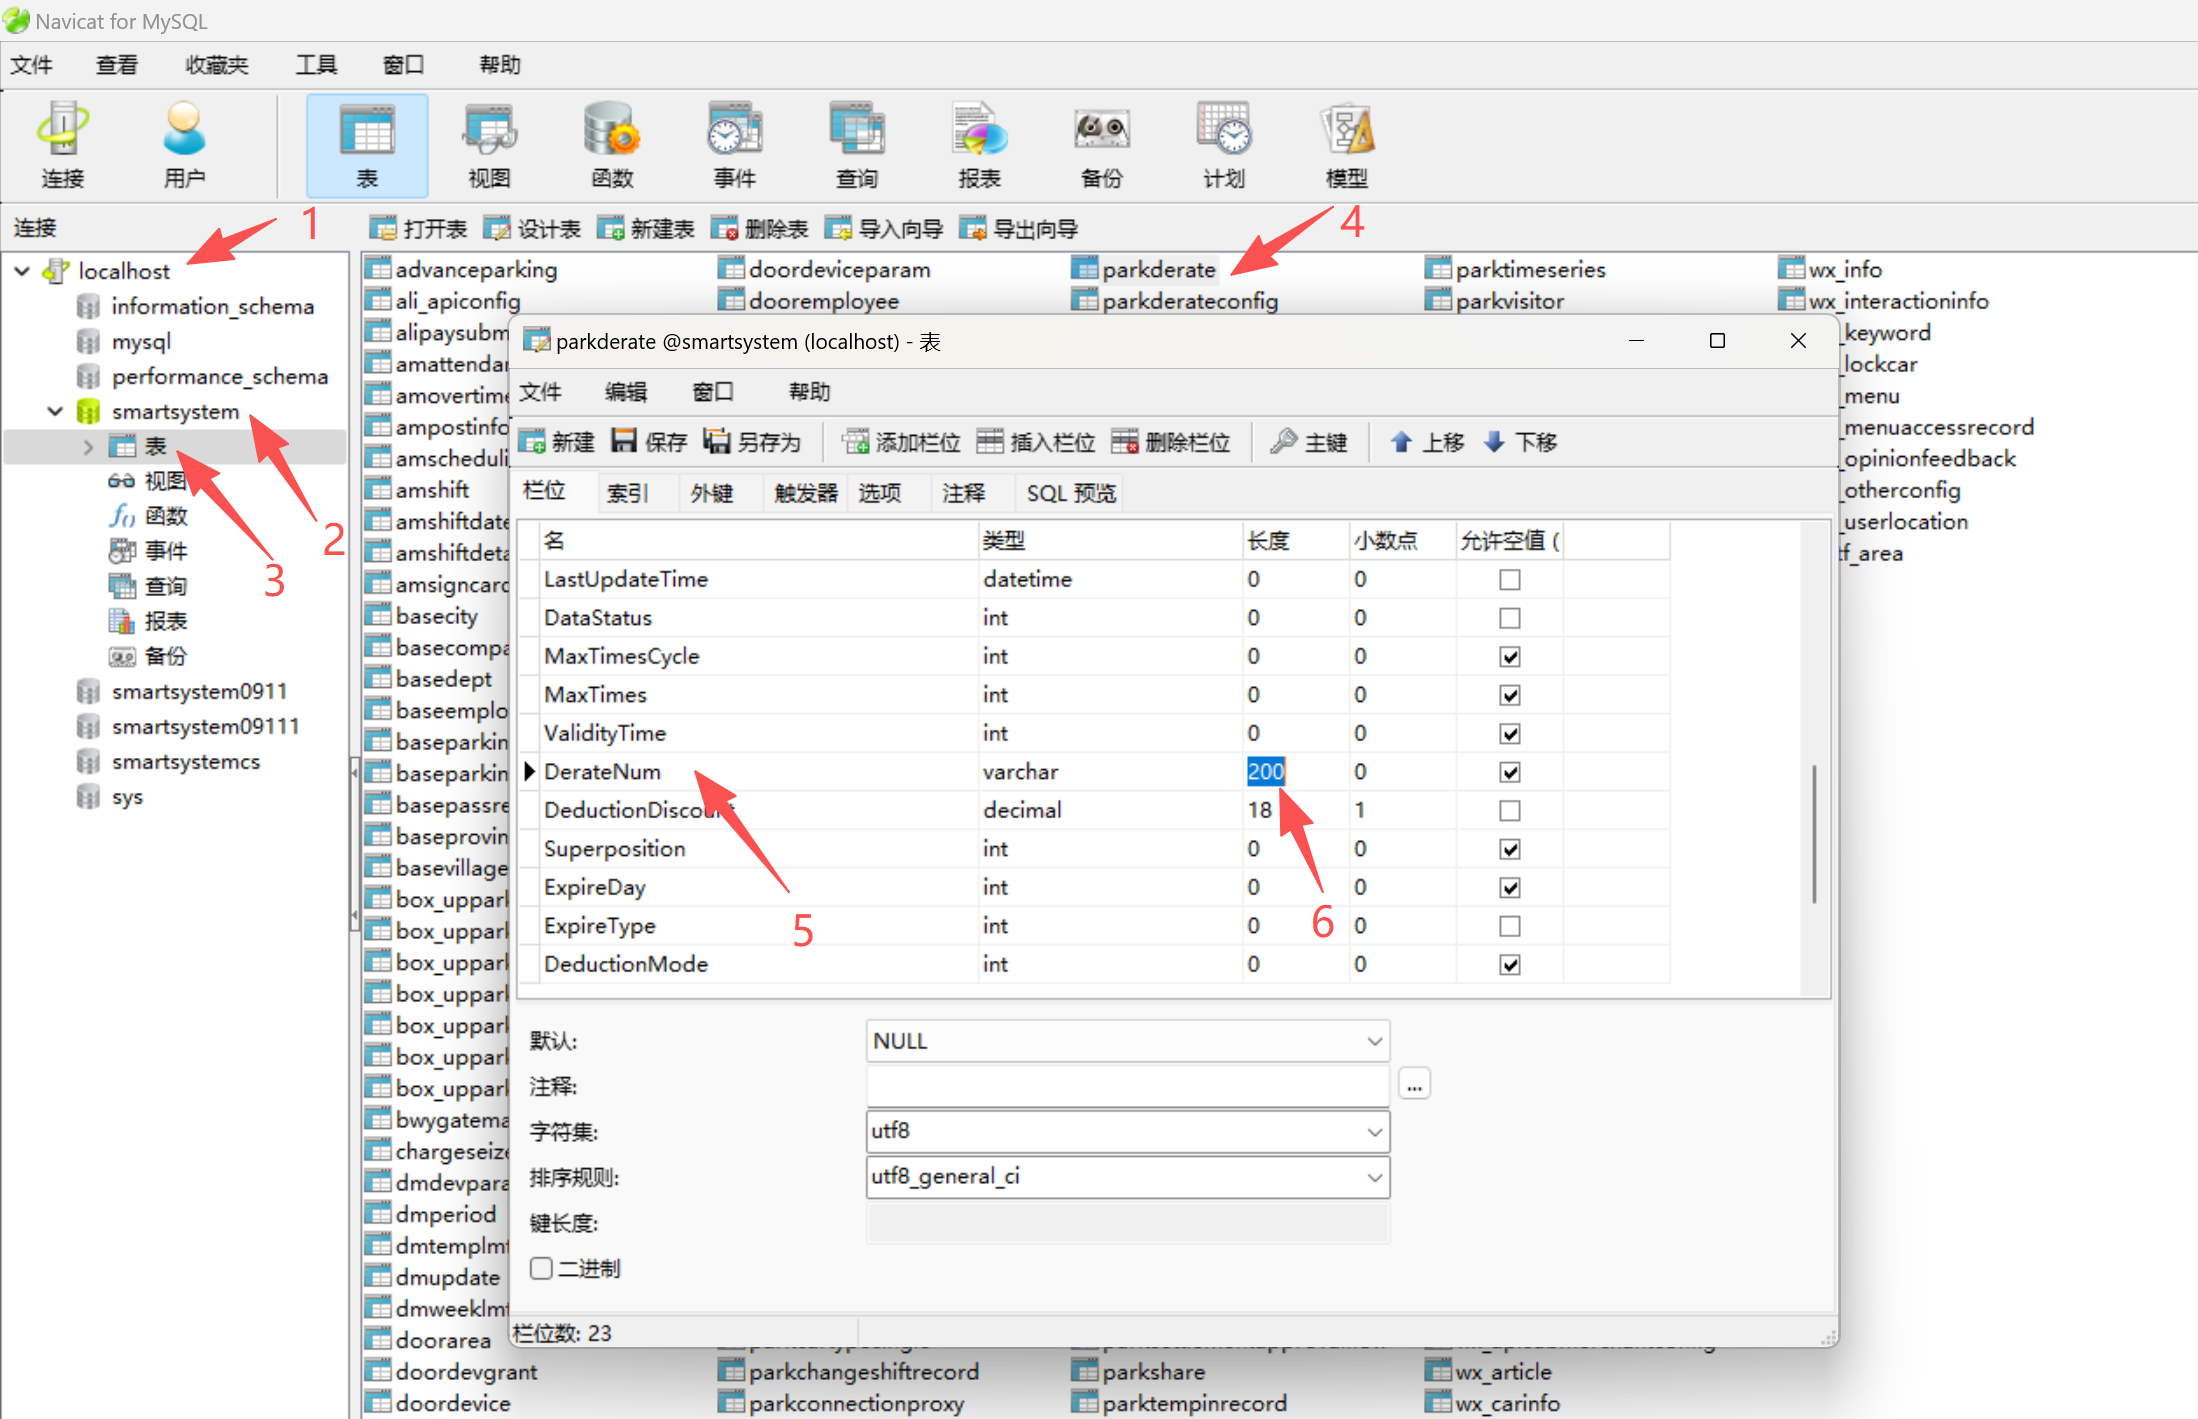2198x1419 pixels.
Task: Uncheck allow-null for MaxTimesCycle row
Action: [1509, 657]
